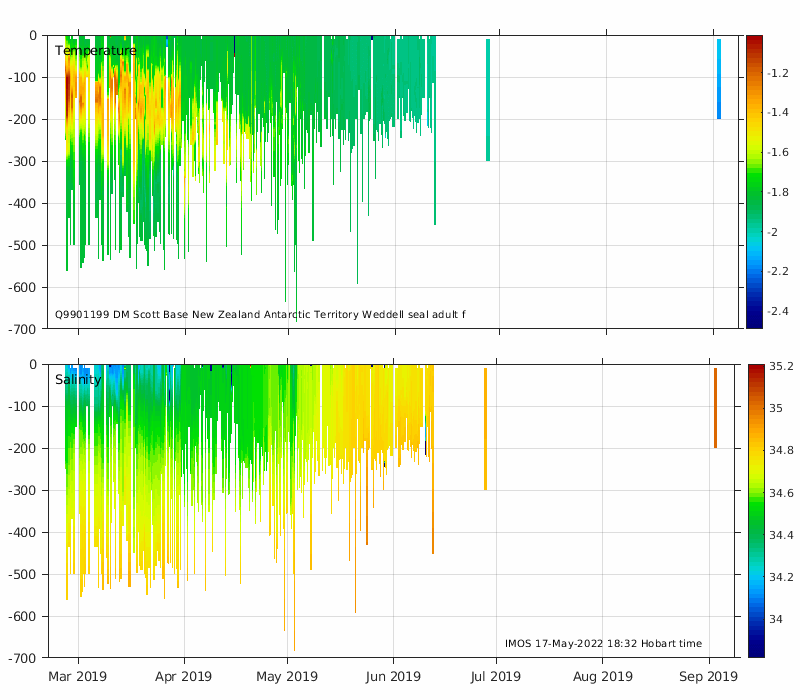Viewport: 800px width, 700px height.
Task: Click the 34 tick on salinity colorbar
Action: coord(775,619)
